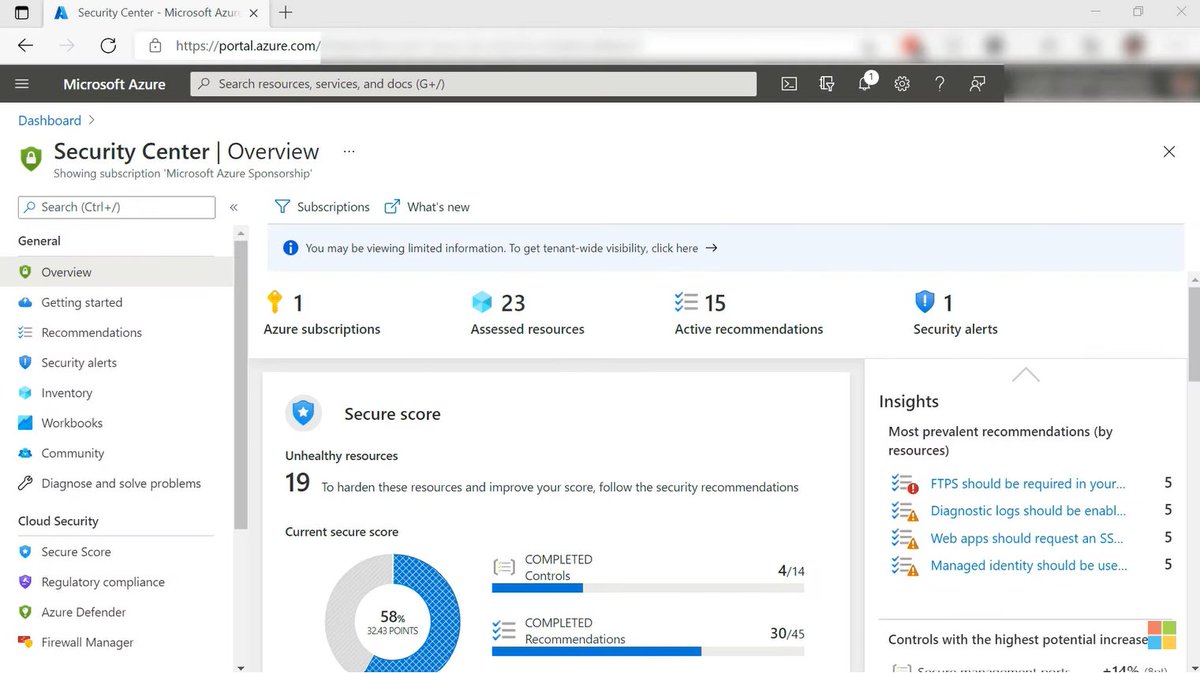The height and width of the screenshot is (673, 1200).
Task: Go to Dashboard via the breadcrumb
Action: coord(49,120)
